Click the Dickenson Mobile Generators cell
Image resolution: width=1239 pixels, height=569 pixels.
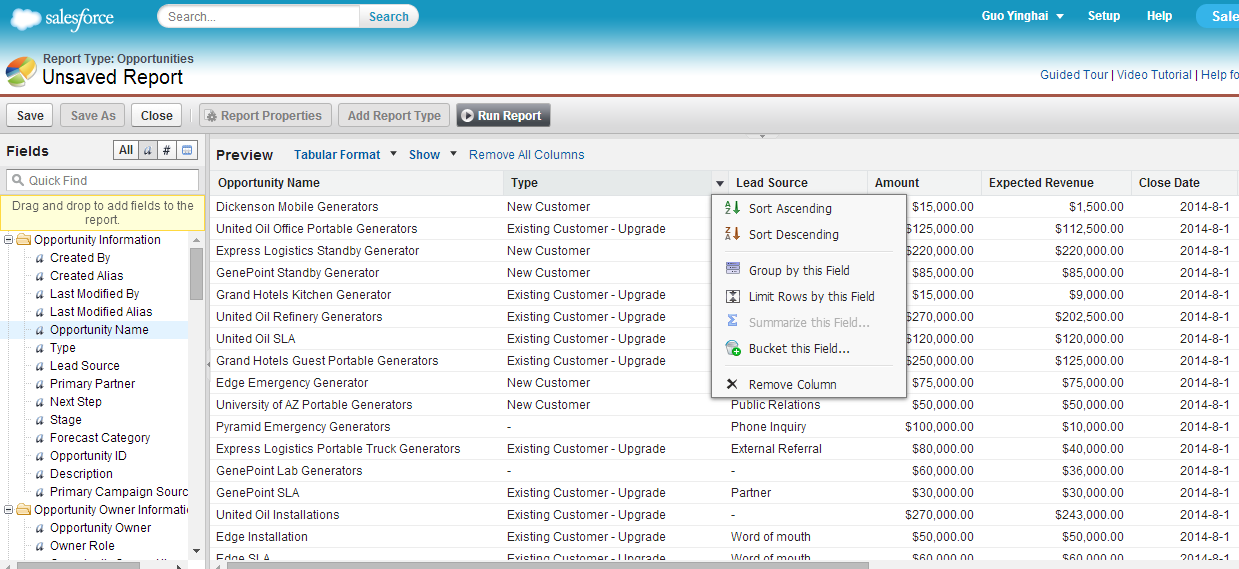(x=297, y=207)
